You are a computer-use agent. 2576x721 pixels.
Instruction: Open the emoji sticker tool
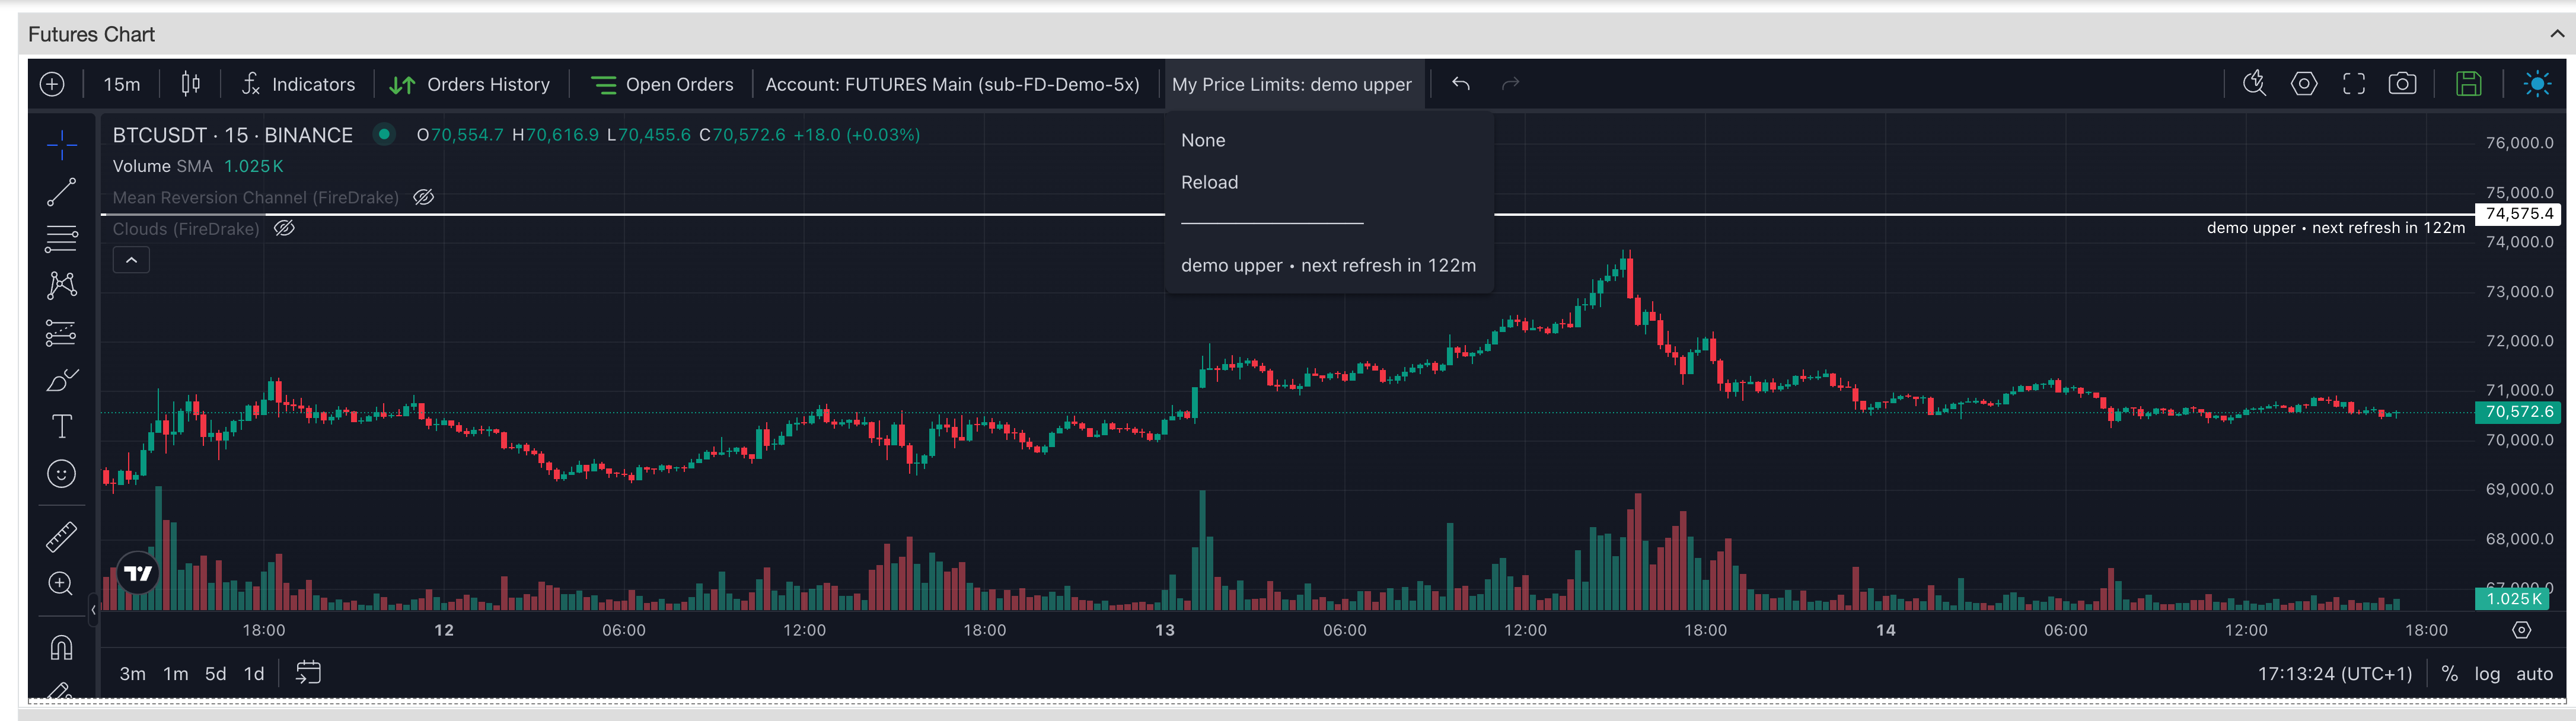61,474
